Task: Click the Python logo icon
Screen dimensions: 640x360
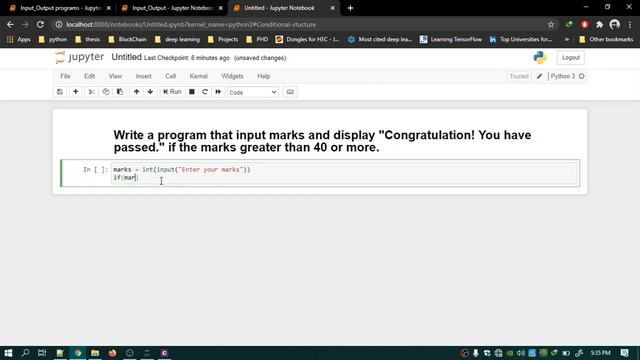Action: (540, 58)
